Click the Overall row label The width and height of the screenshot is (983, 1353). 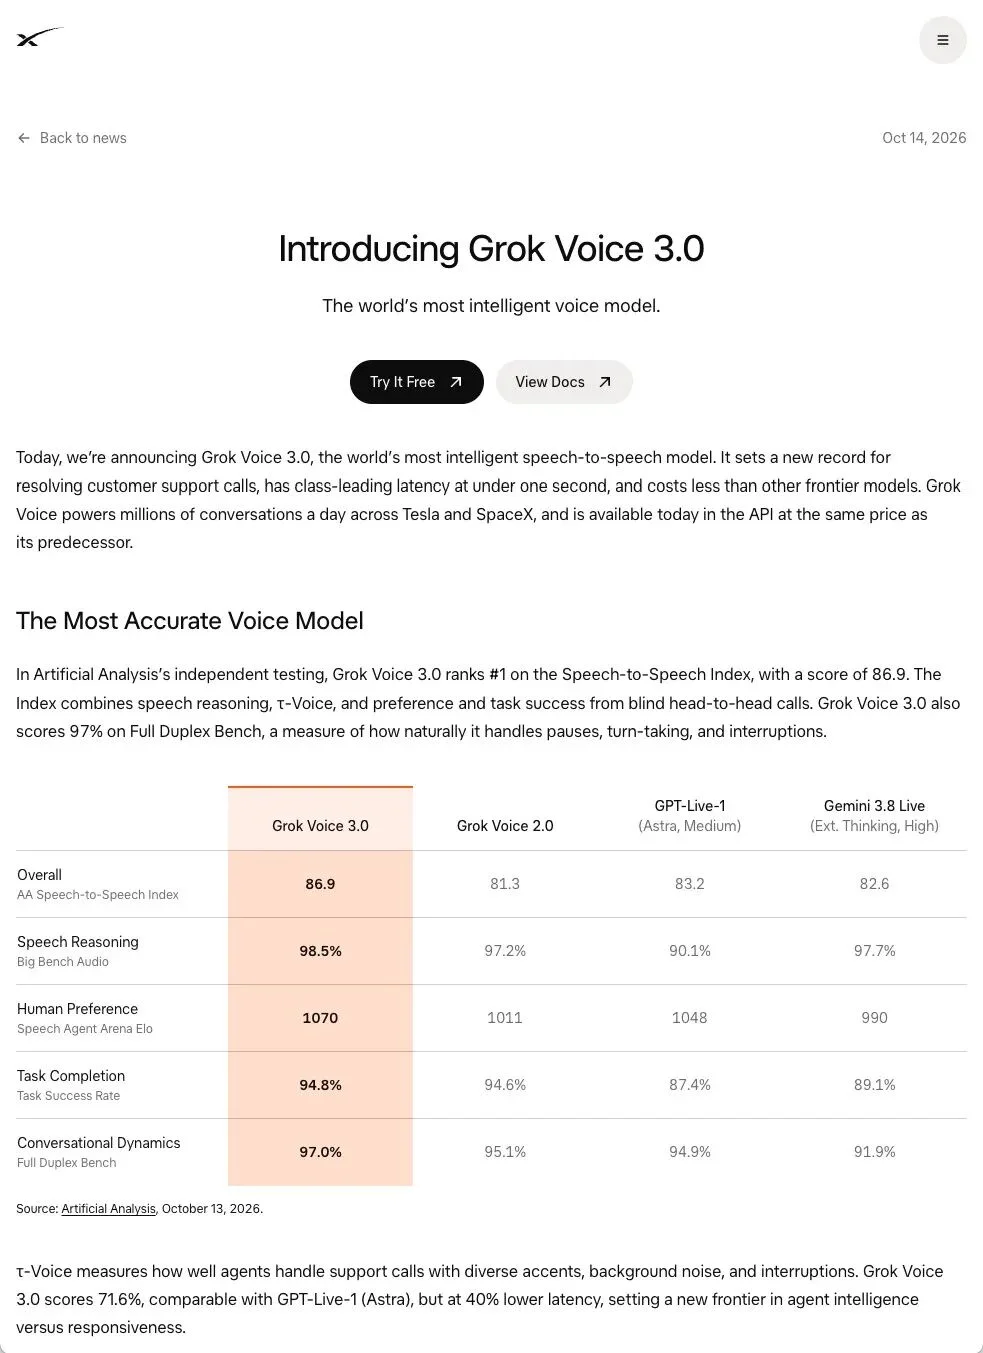coord(98,884)
